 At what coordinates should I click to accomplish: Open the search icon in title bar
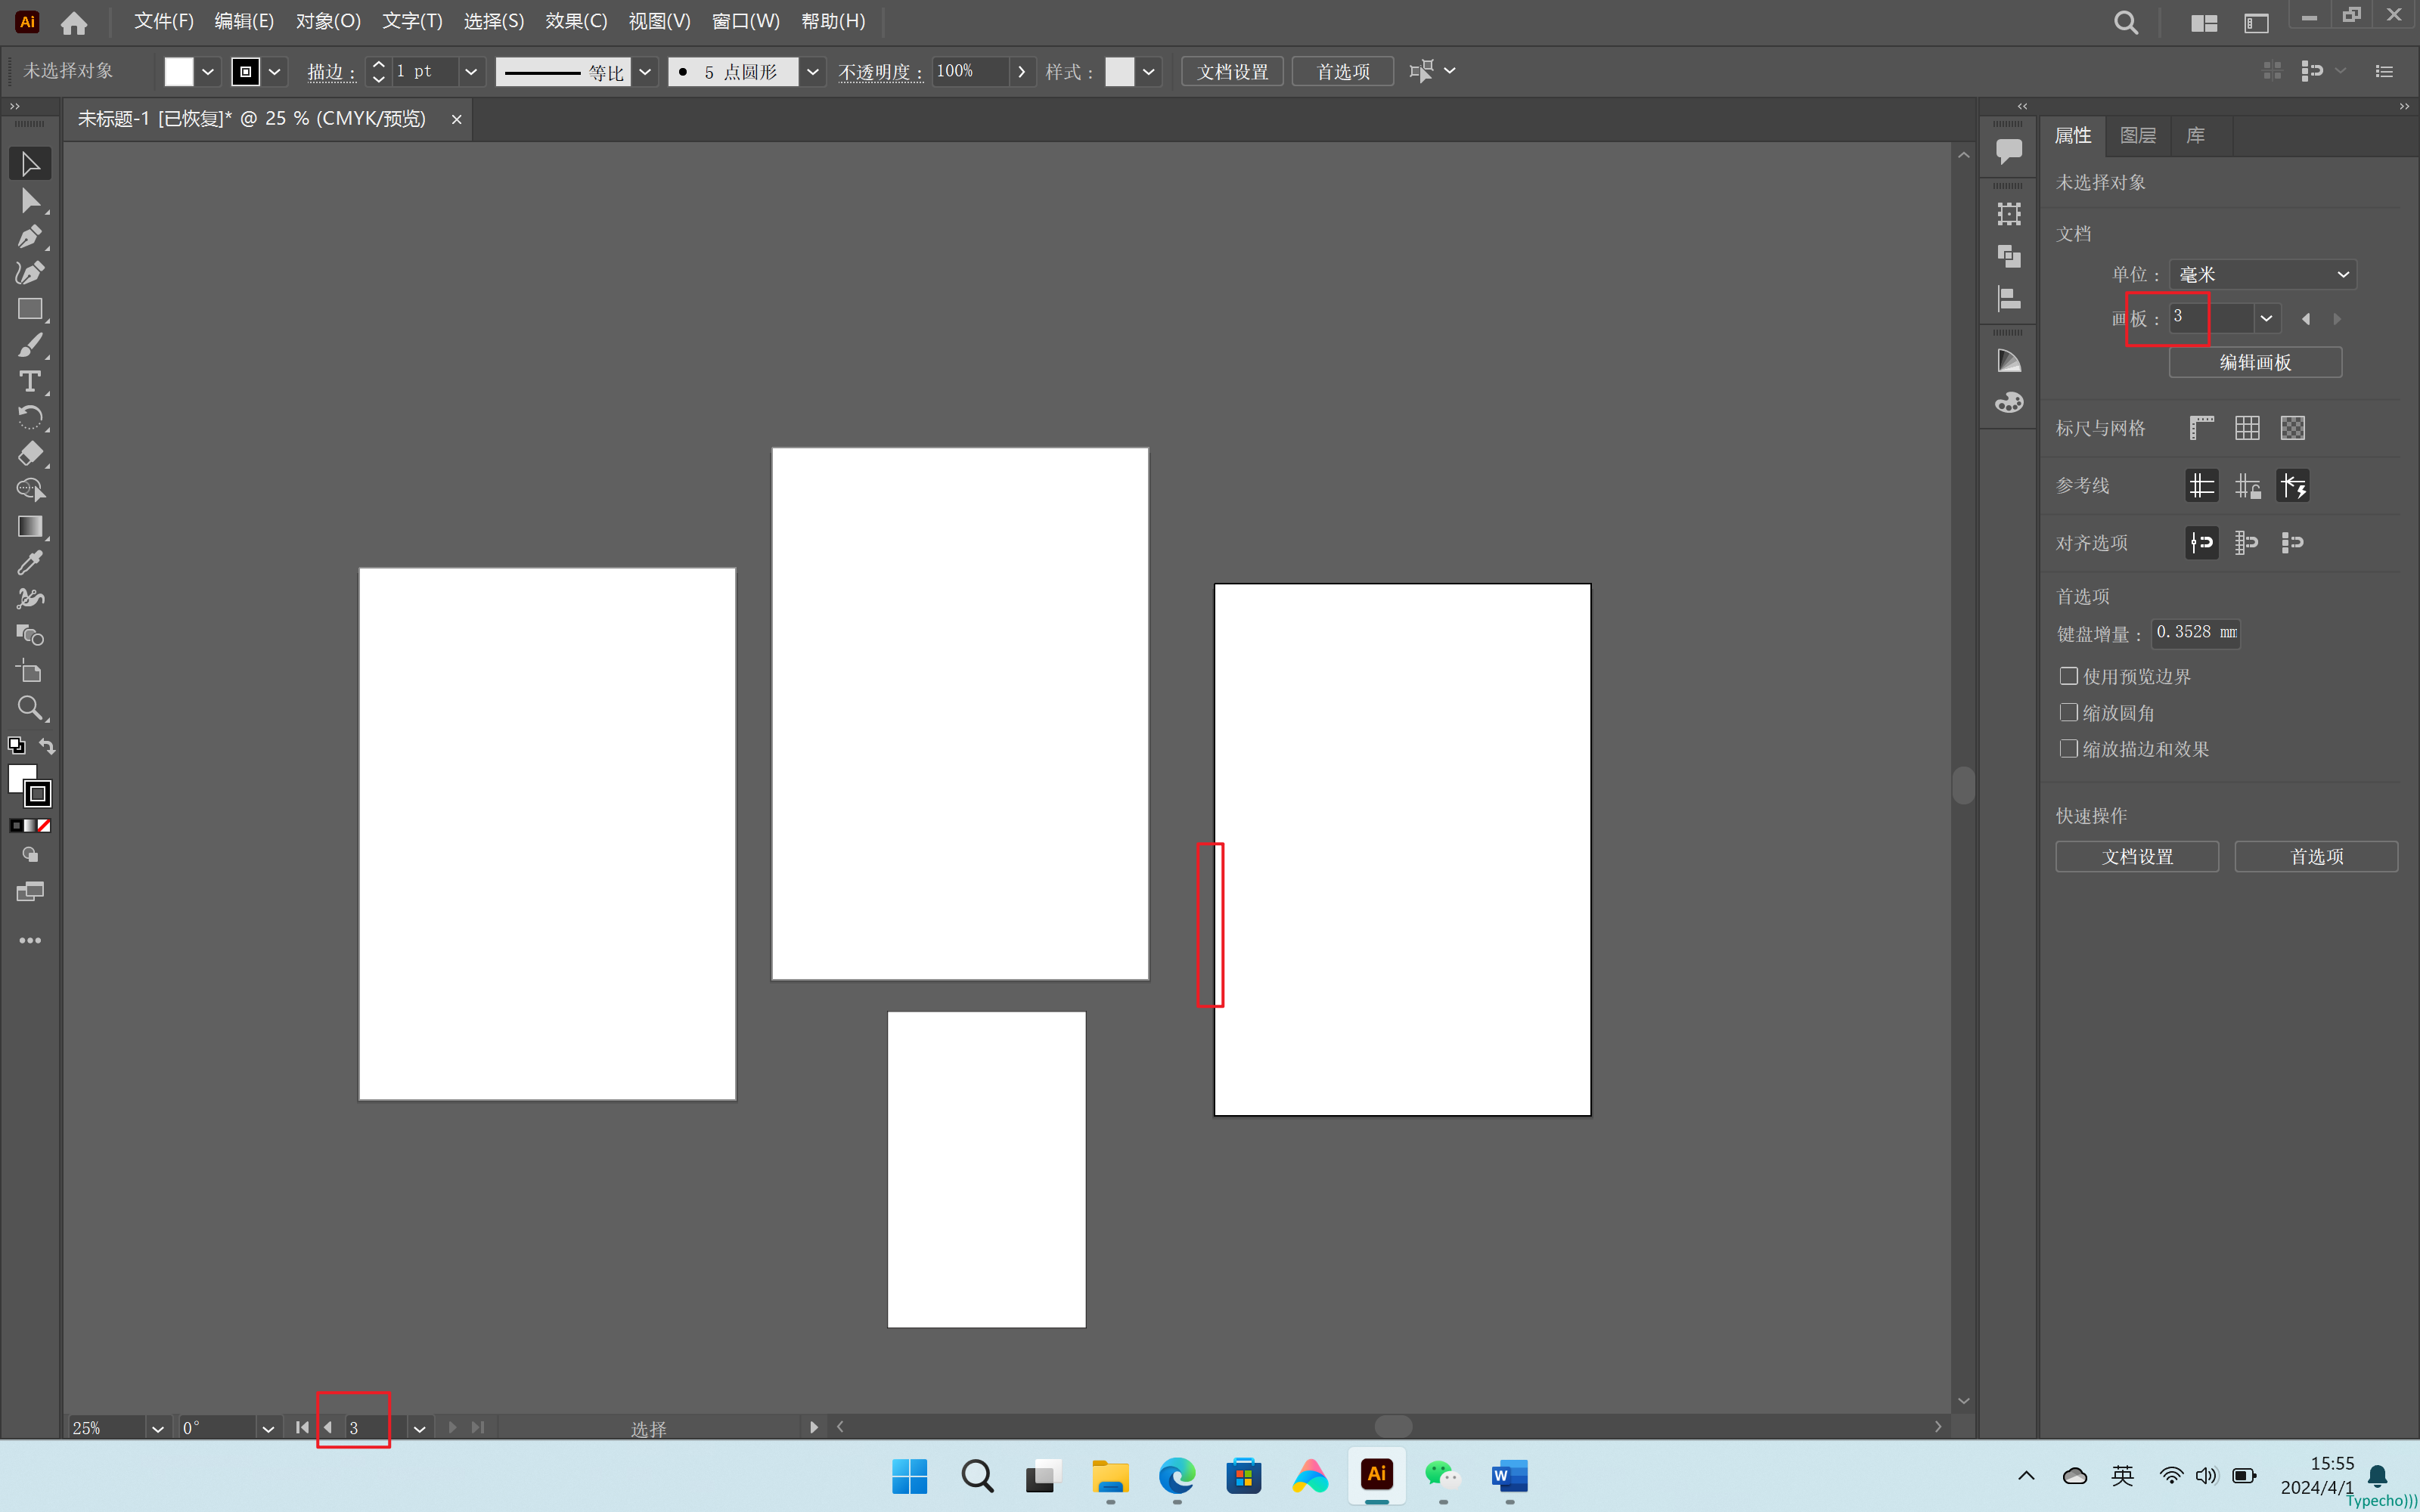pyautogui.click(x=2126, y=22)
